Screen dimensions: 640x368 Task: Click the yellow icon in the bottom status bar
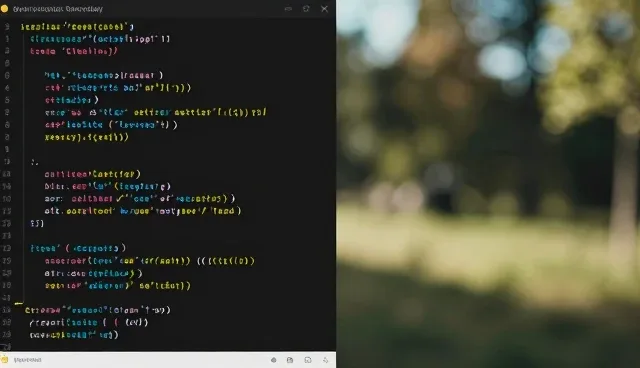pyautogui.click(x=4, y=359)
